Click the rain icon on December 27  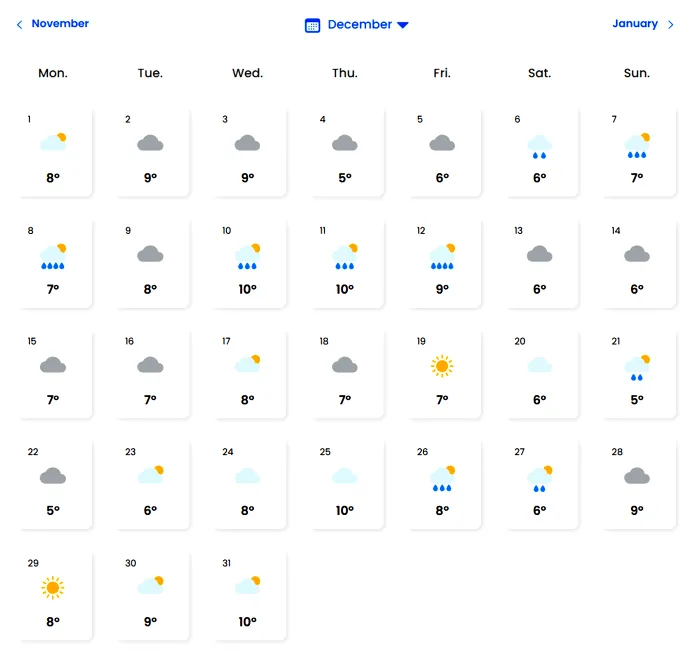pyautogui.click(x=540, y=477)
